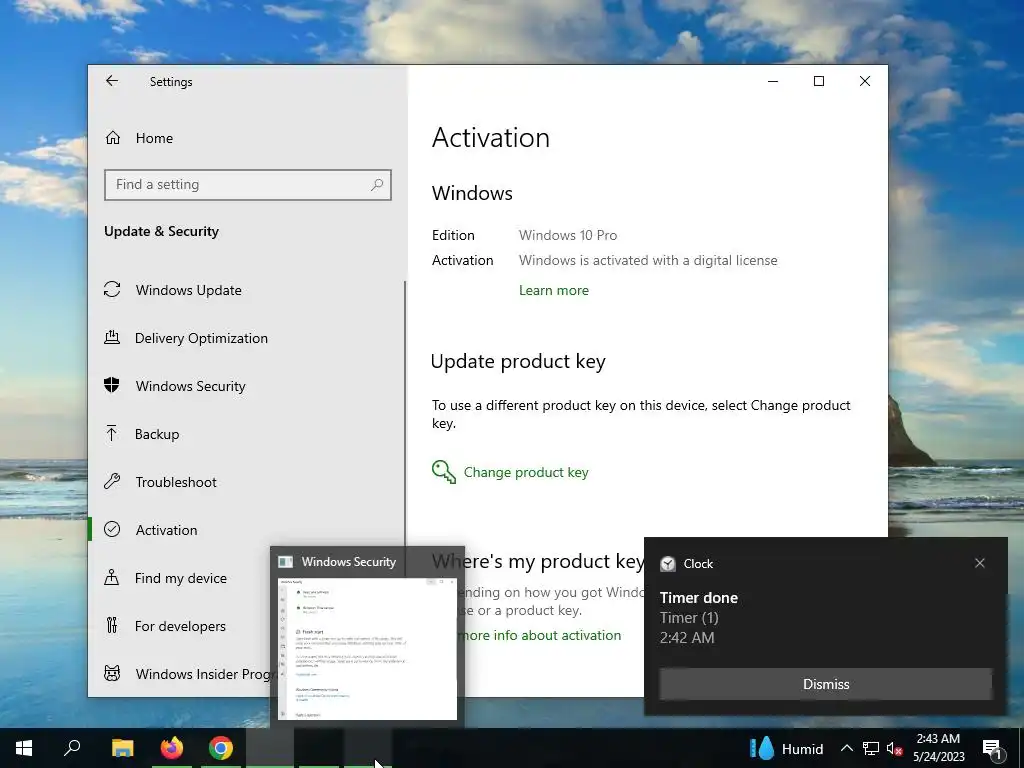Open the Action Center notifications icon
The height and width of the screenshot is (768, 1024).
993,749
